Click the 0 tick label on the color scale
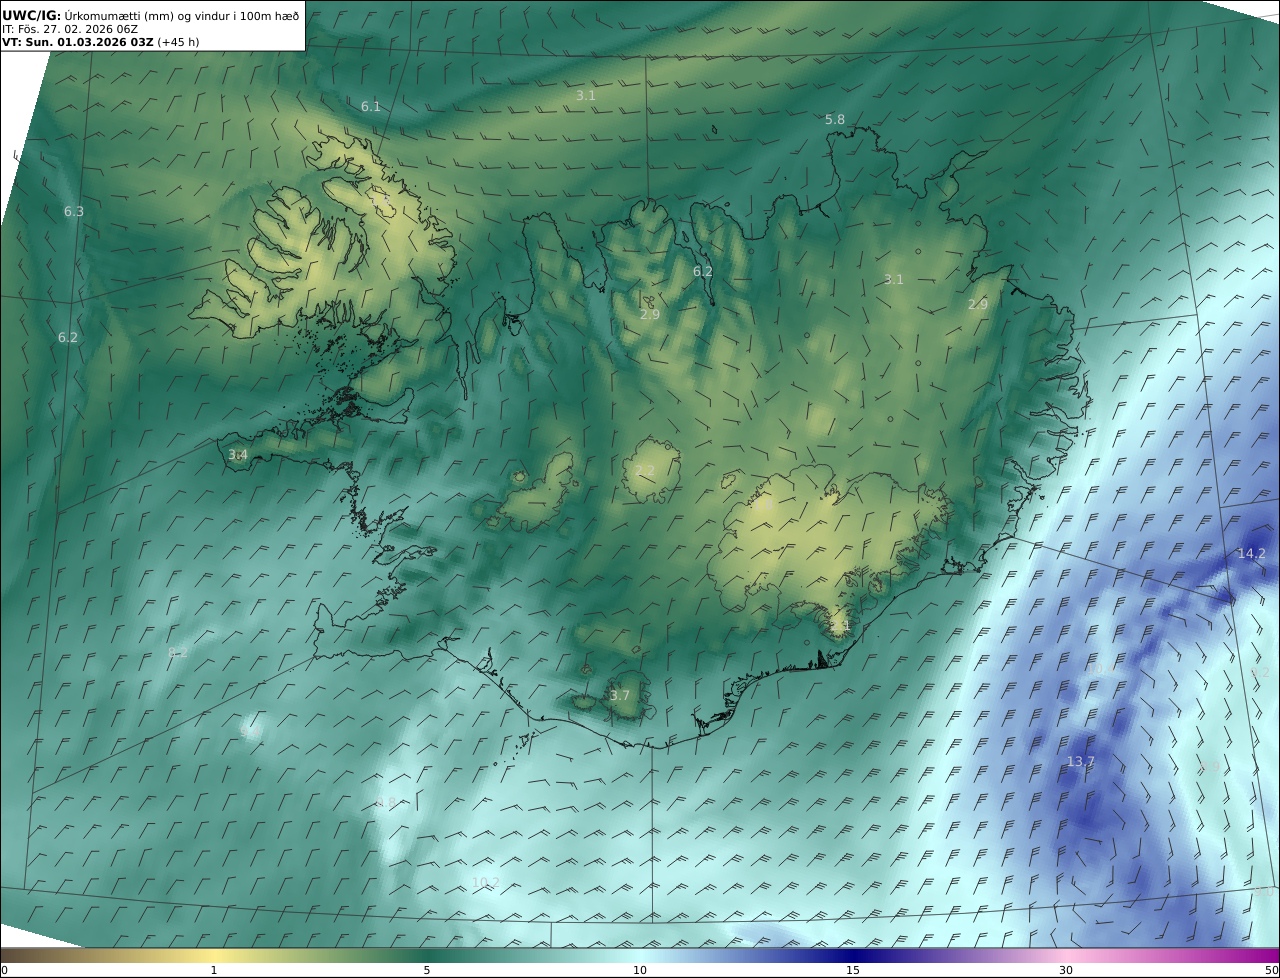The height and width of the screenshot is (978, 1280). pos(4,970)
